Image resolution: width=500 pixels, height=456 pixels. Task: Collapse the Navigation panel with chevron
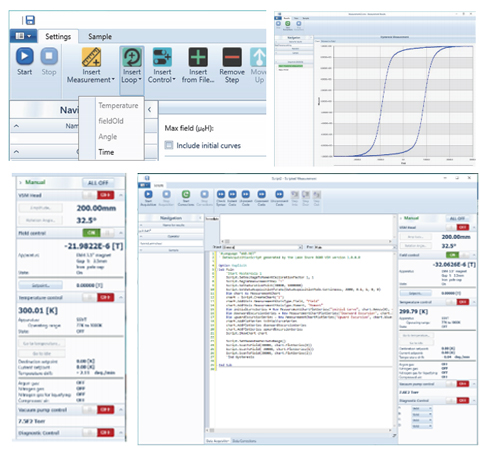click(150, 109)
